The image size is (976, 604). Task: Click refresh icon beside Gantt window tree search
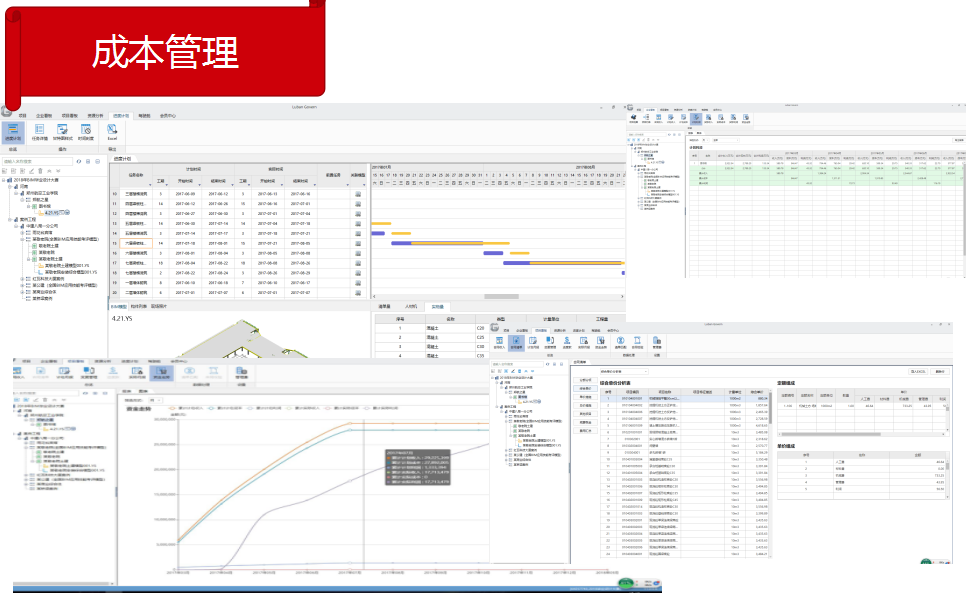[x=78, y=161]
